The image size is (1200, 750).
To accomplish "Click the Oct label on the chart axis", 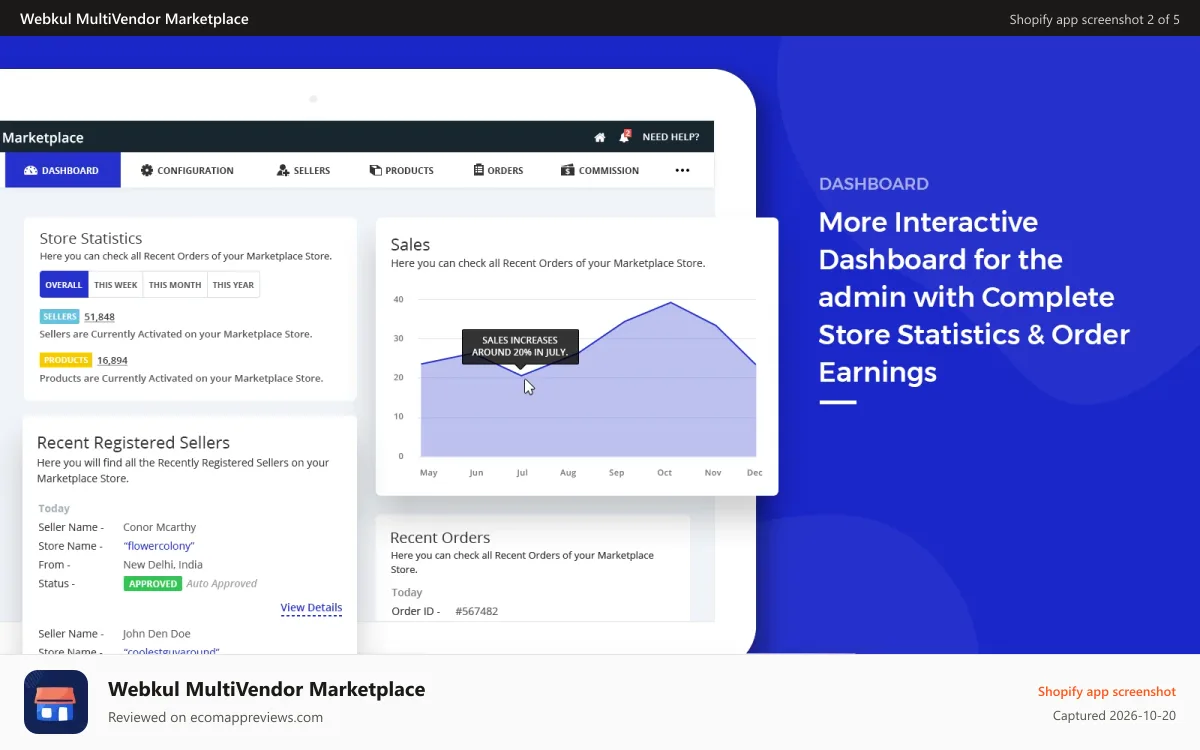I will point(664,472).
